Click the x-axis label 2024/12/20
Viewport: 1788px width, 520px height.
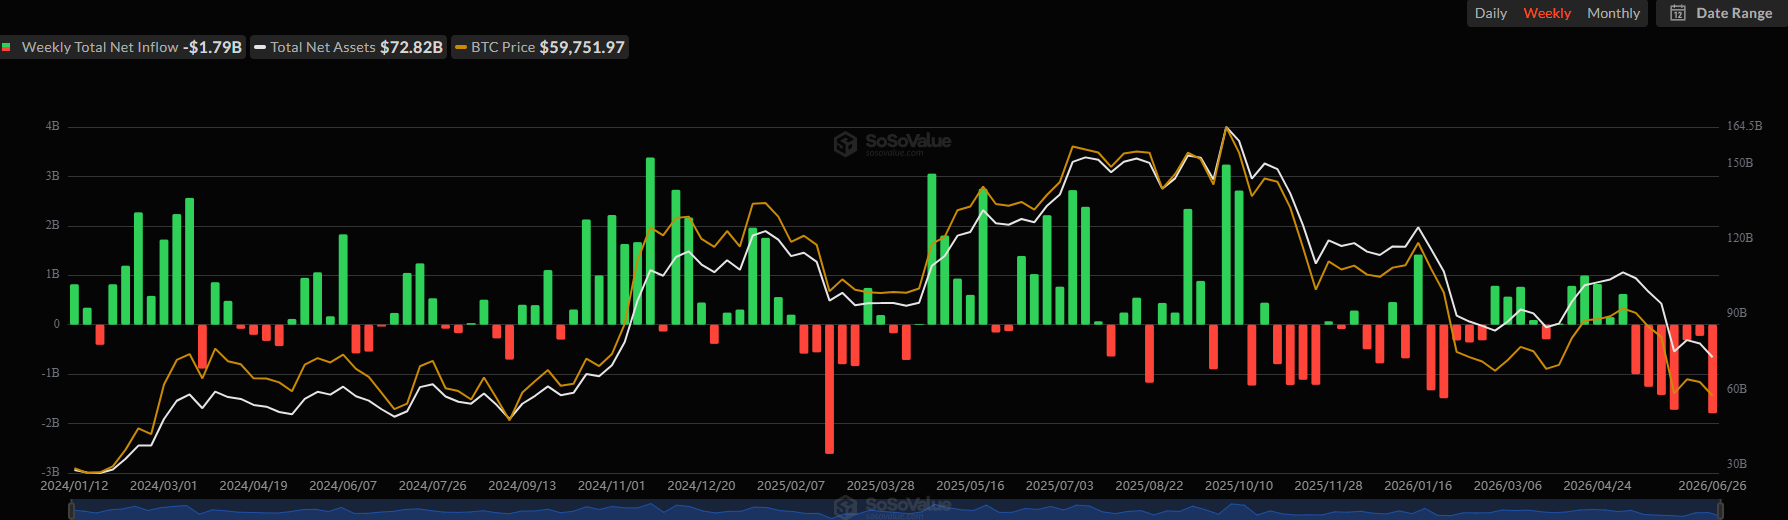point(701,485)
